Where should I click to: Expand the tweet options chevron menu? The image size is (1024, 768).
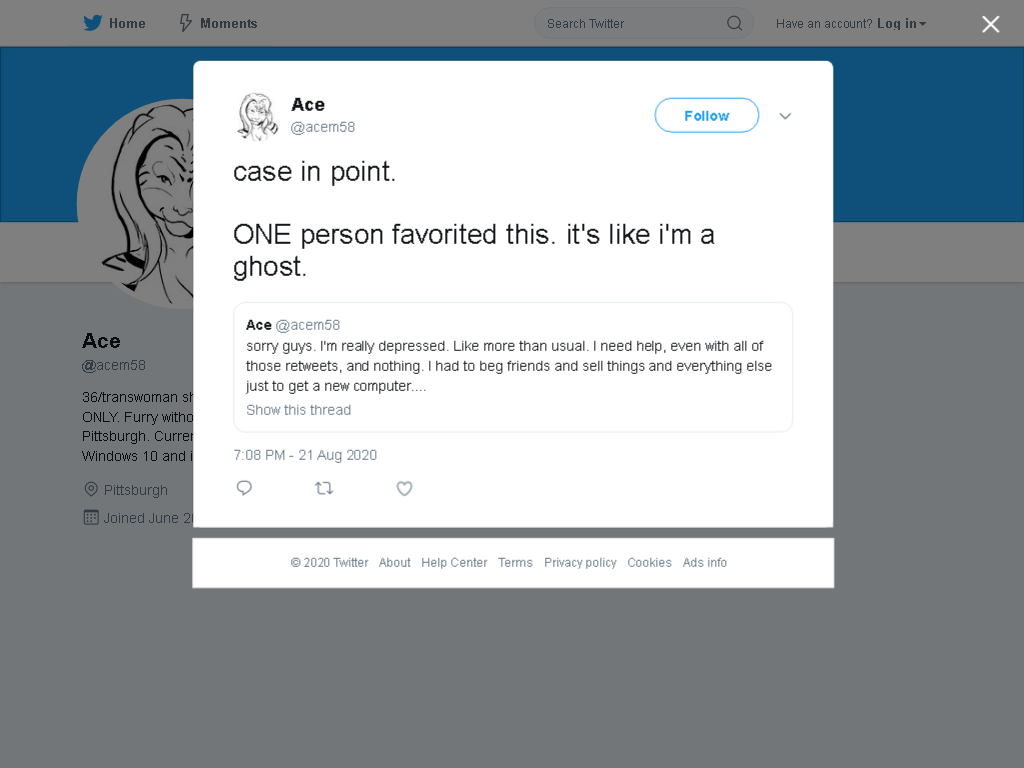(785, 116)
